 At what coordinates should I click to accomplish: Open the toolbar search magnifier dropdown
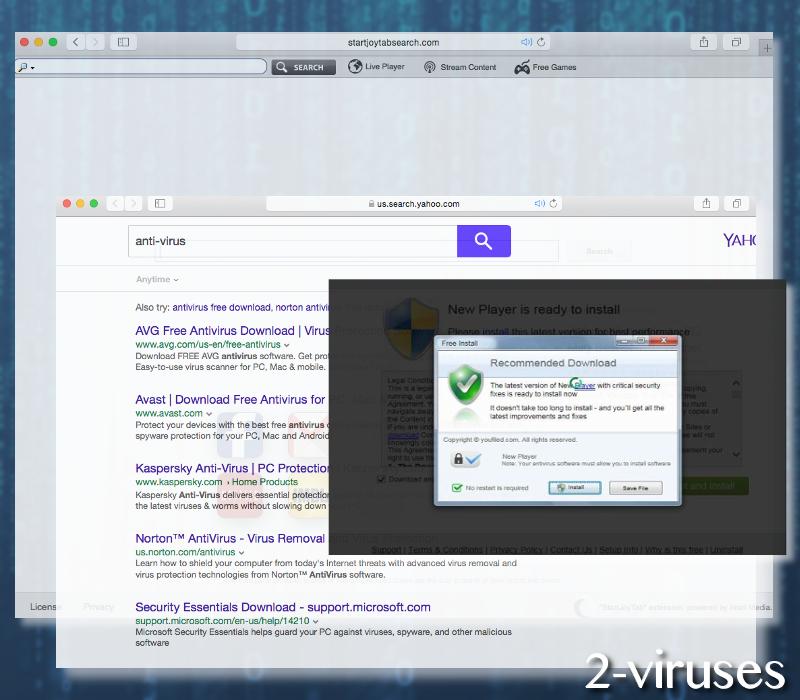[x=26, y=67]
